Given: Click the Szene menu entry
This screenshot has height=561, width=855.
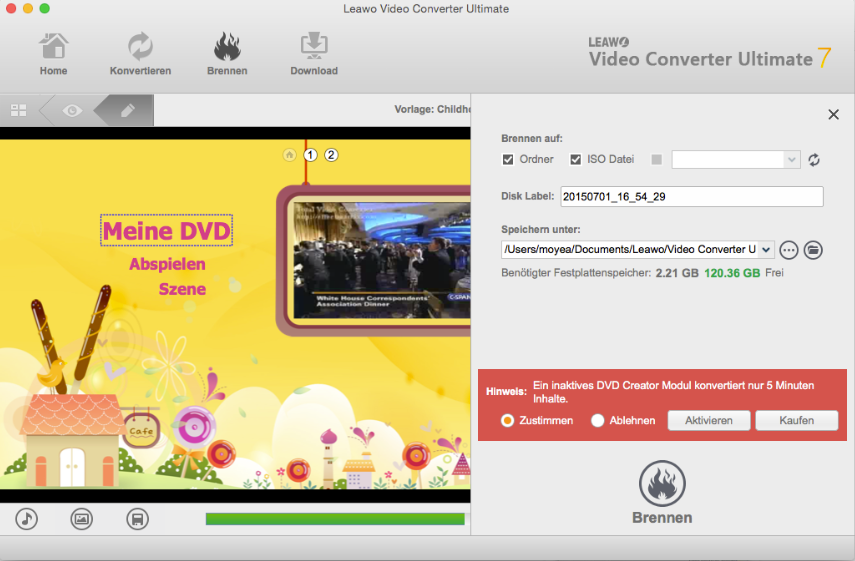Looking at the screenshot, I should point(182,289).
